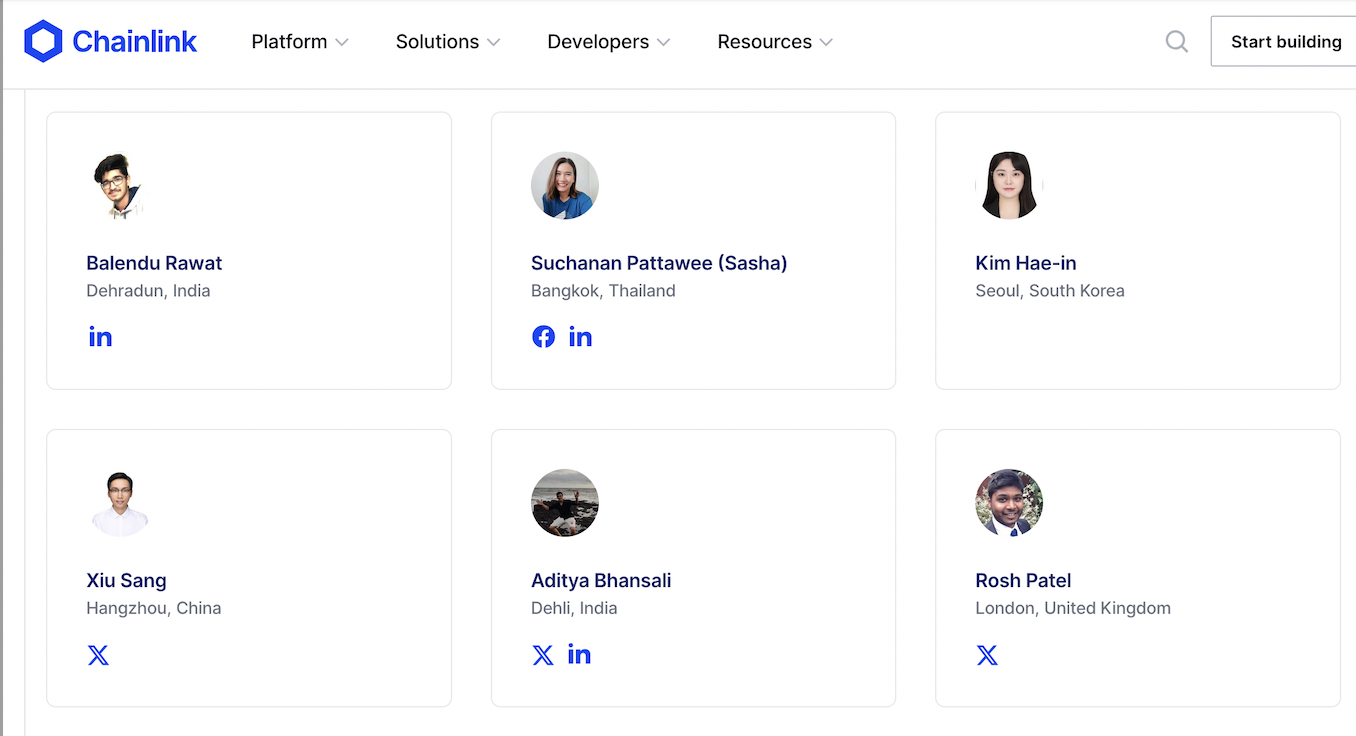Expand the Developers menu chevron
This screenshot has height=736, width=1356.
663,42
